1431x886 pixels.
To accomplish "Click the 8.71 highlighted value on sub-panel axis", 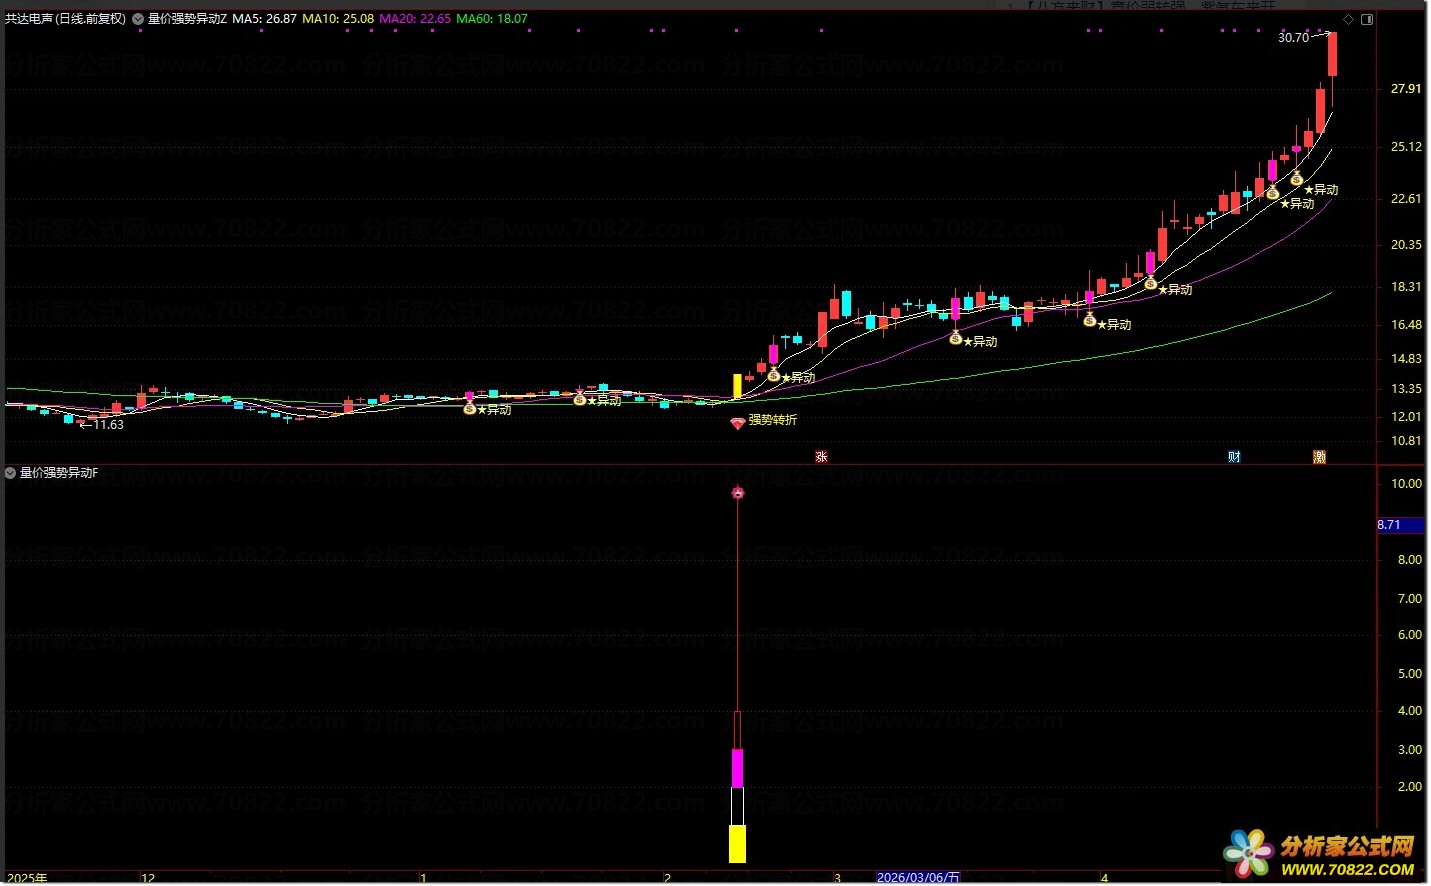I will 1402,525.
